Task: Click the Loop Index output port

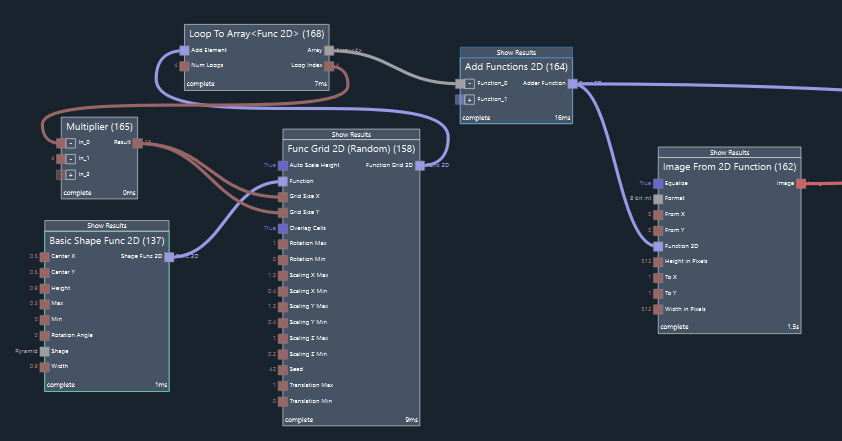Action: pos(329,66)
